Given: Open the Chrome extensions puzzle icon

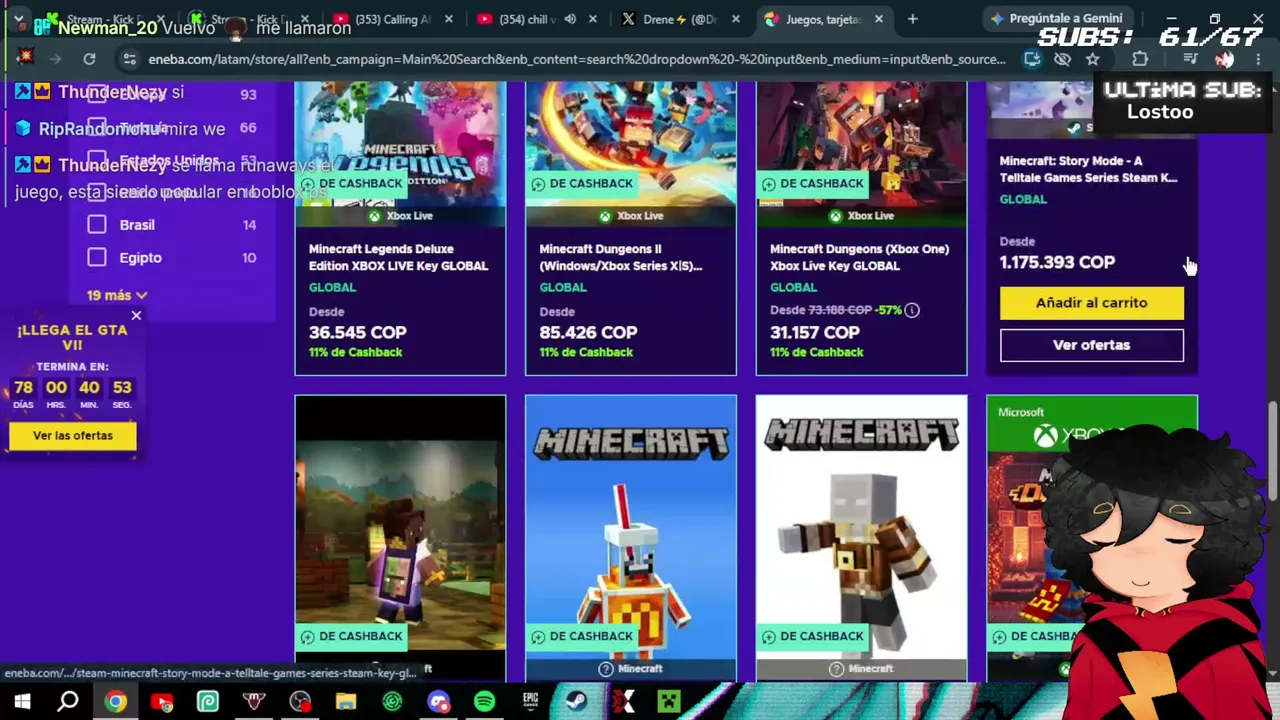Looking at the screenshot, I should click(x=1140, y=59).
